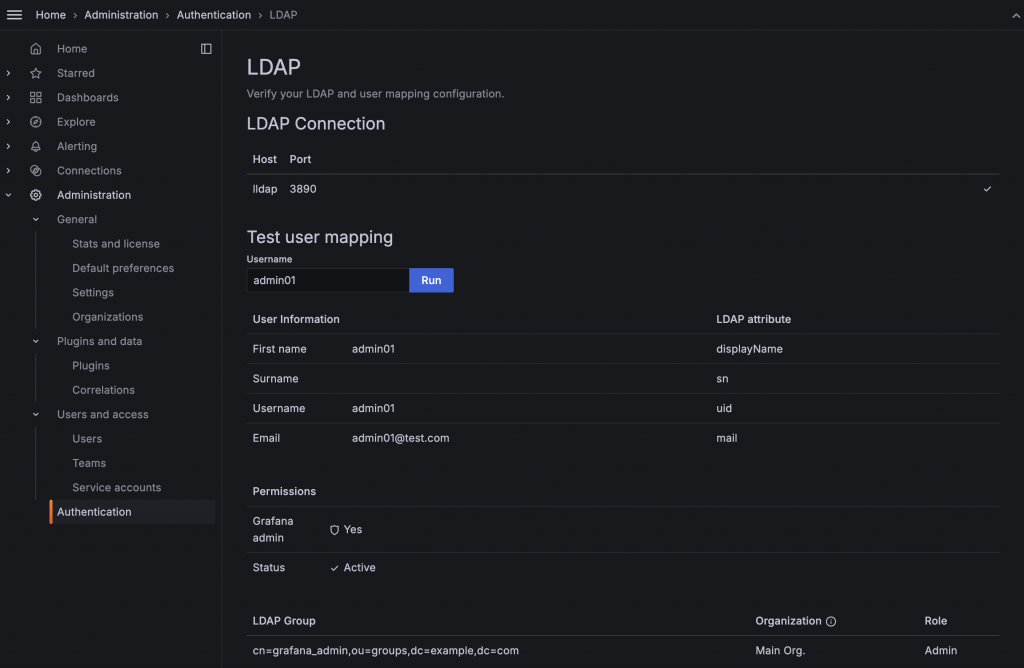Click the Connections icon in sidebar
The width and height of the screenshot is (1024, 668).
tap(36, 170)
